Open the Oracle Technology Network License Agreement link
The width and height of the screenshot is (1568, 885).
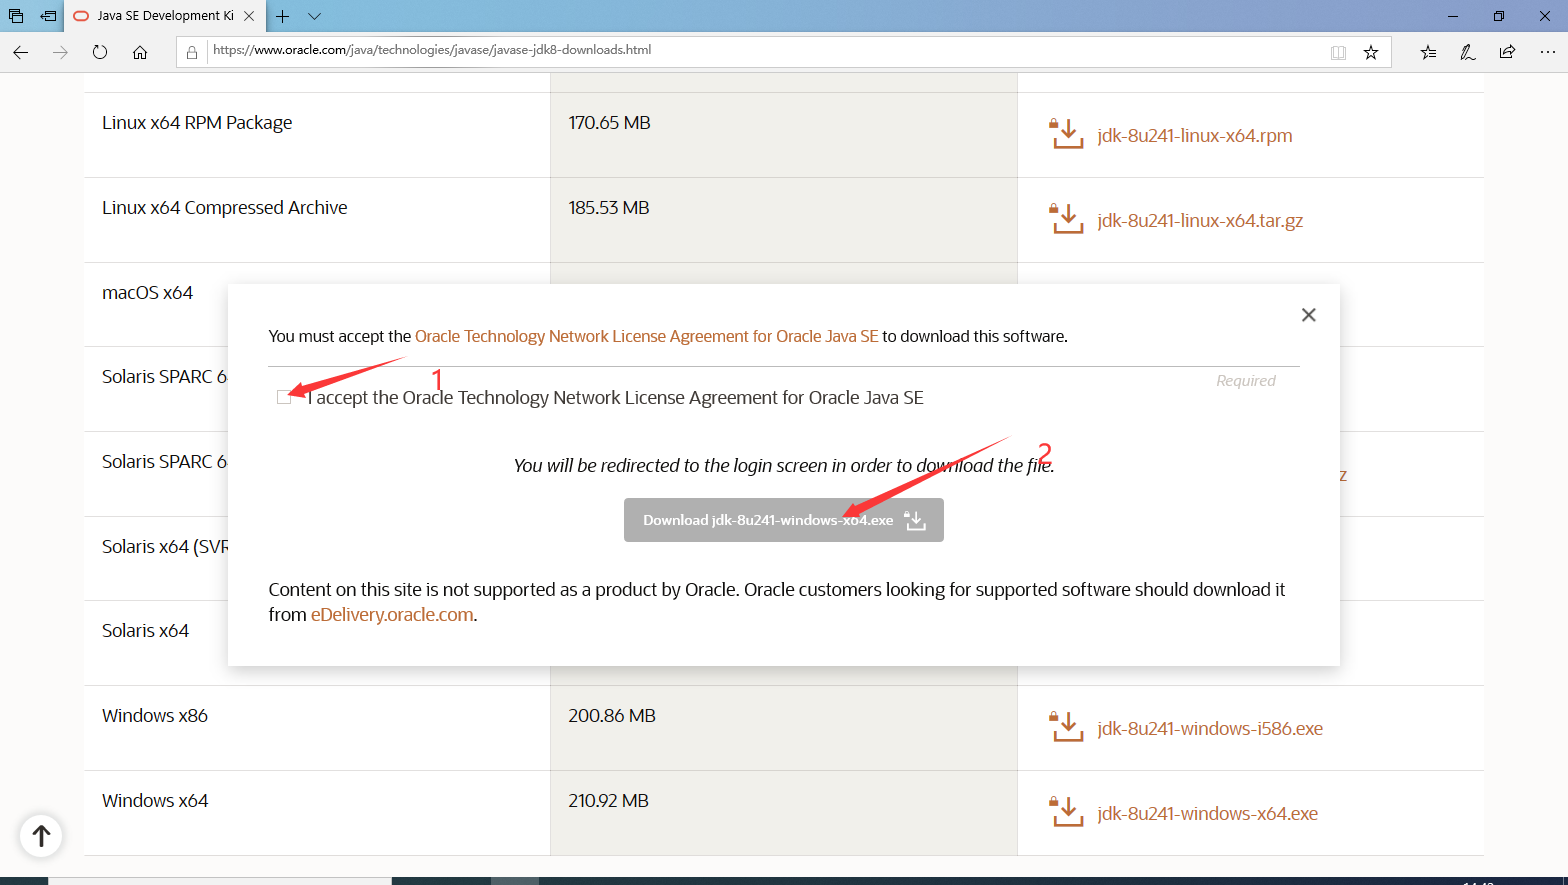point(646,336)
